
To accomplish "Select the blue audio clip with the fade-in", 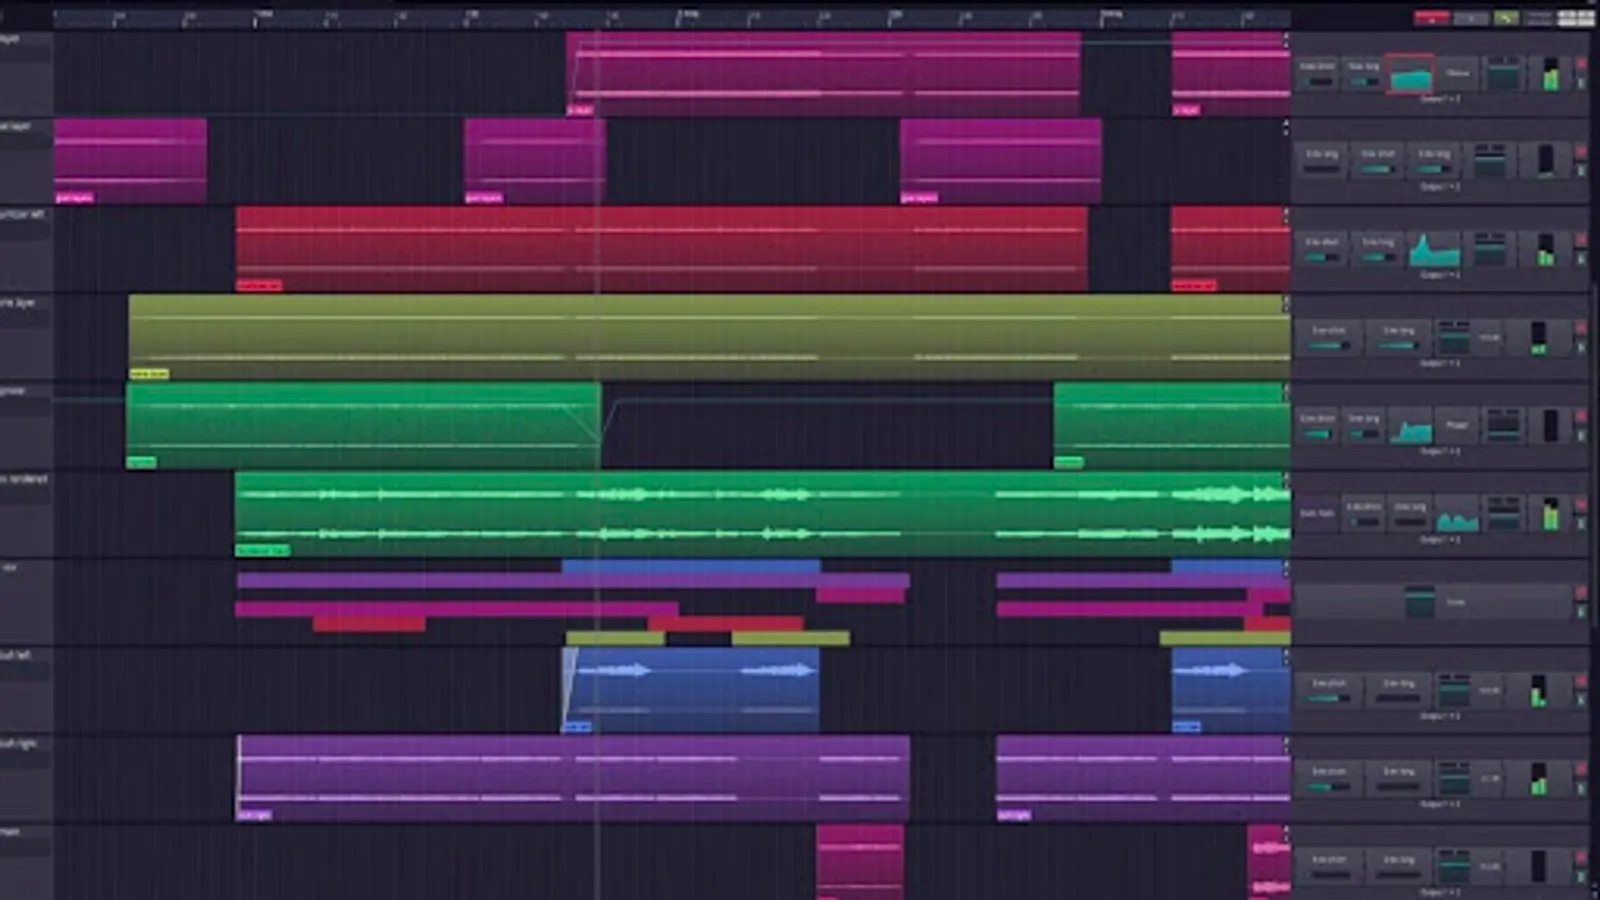I will coord(691,690).
